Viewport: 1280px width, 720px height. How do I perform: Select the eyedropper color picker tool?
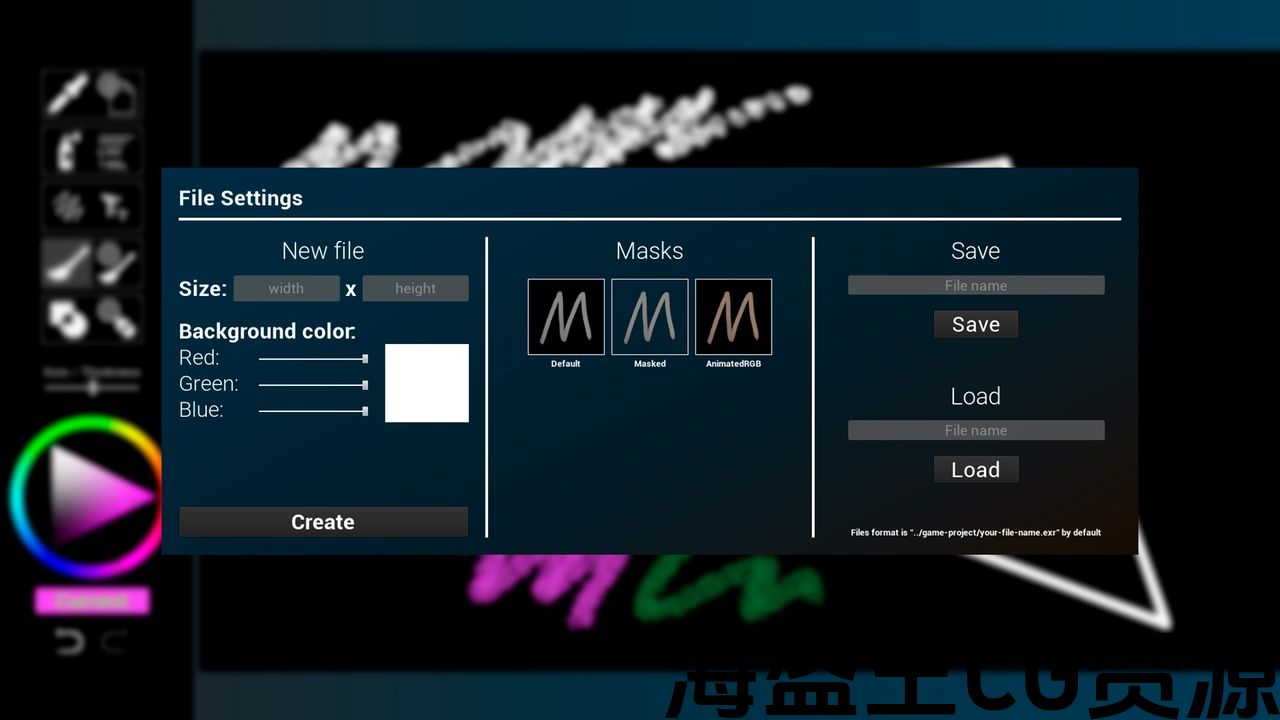pos(66,93)
